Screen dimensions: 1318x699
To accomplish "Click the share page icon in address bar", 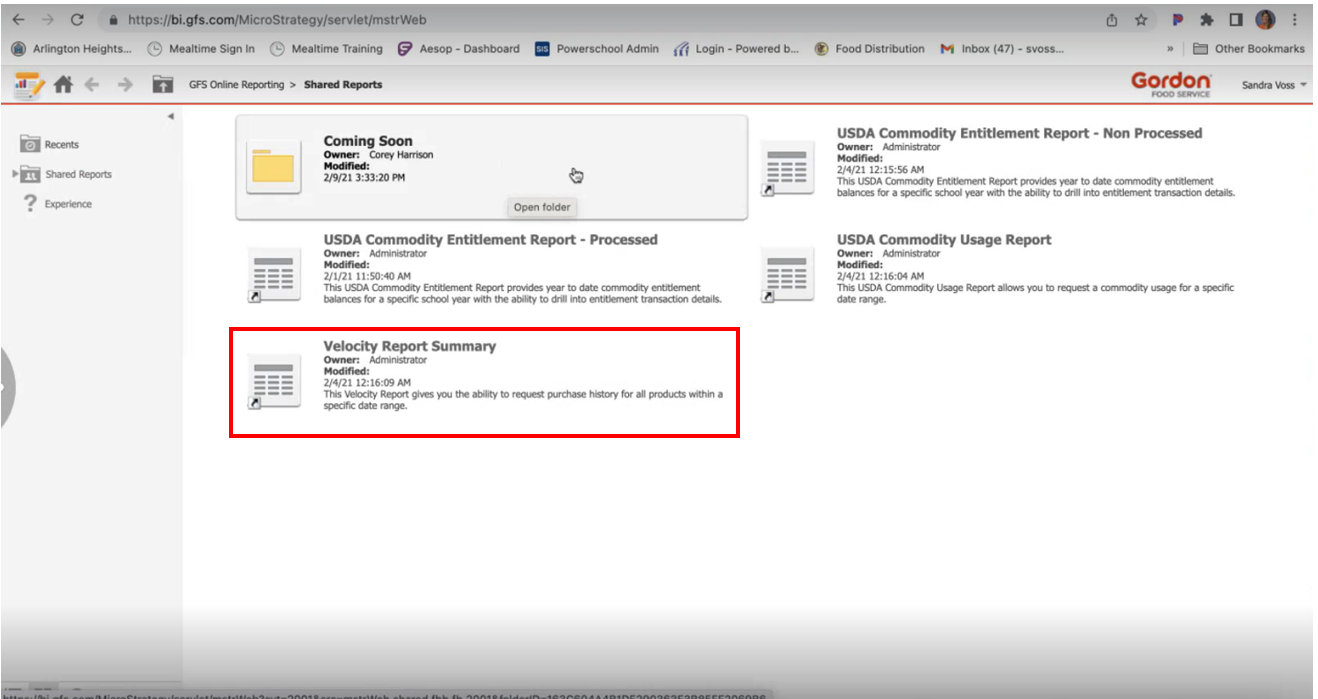I will pos(1112,20).
